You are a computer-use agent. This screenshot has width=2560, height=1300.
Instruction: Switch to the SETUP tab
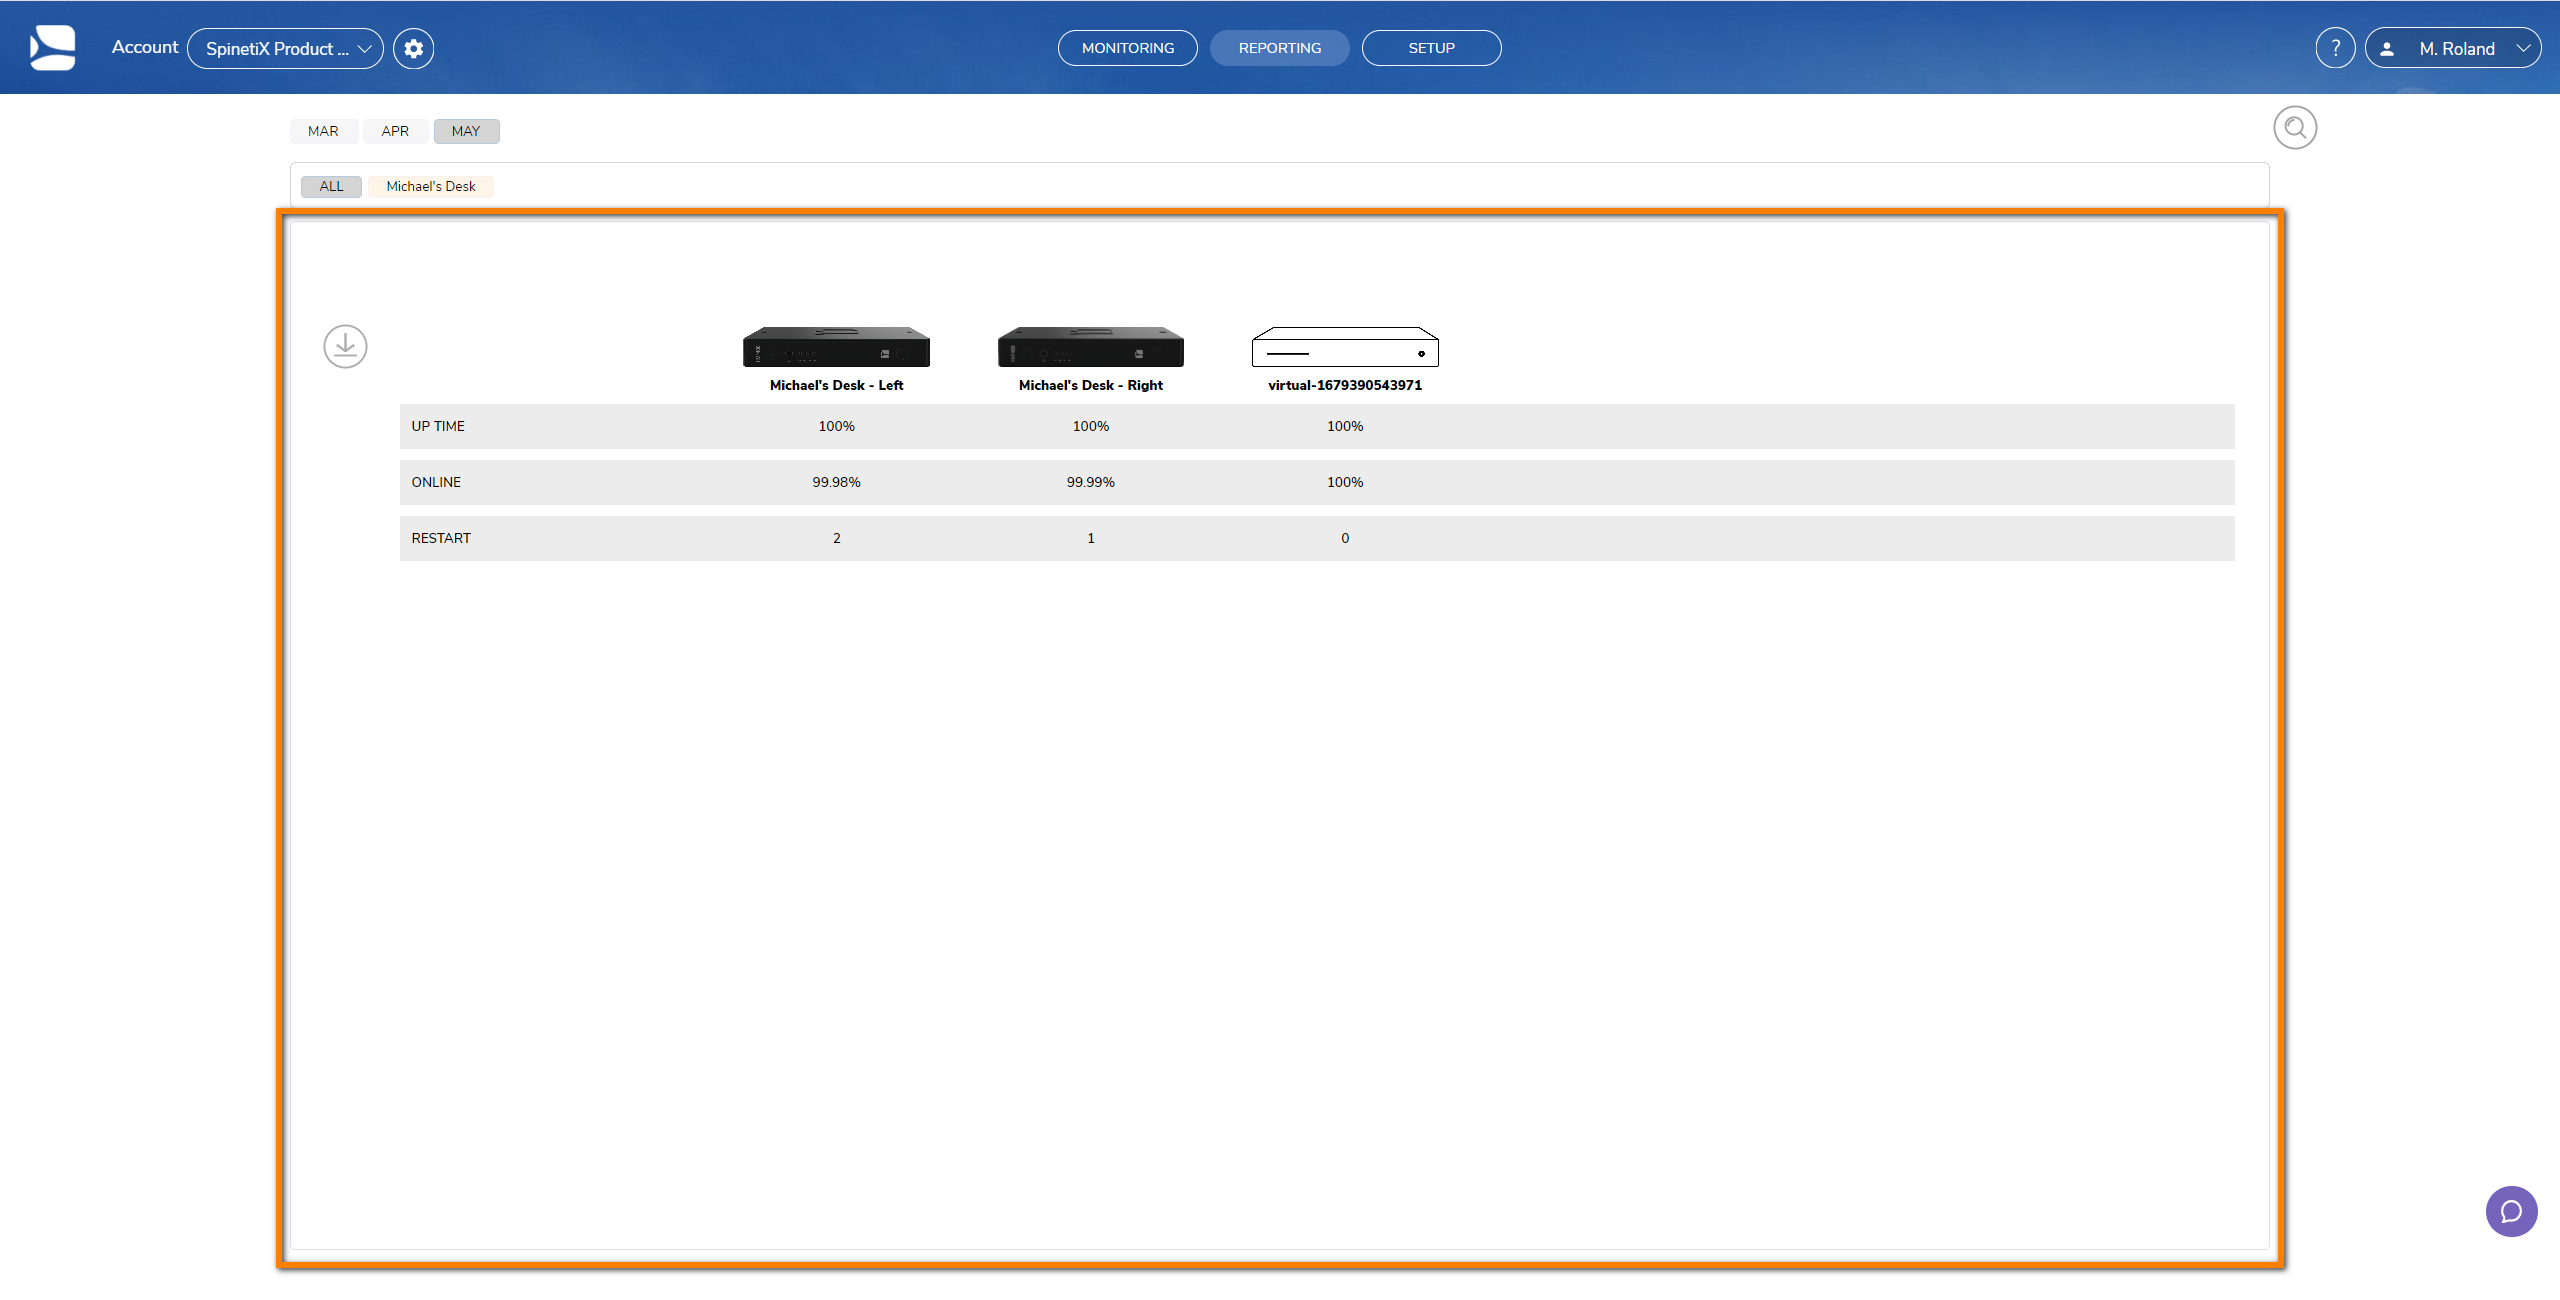coord(1432,48)
